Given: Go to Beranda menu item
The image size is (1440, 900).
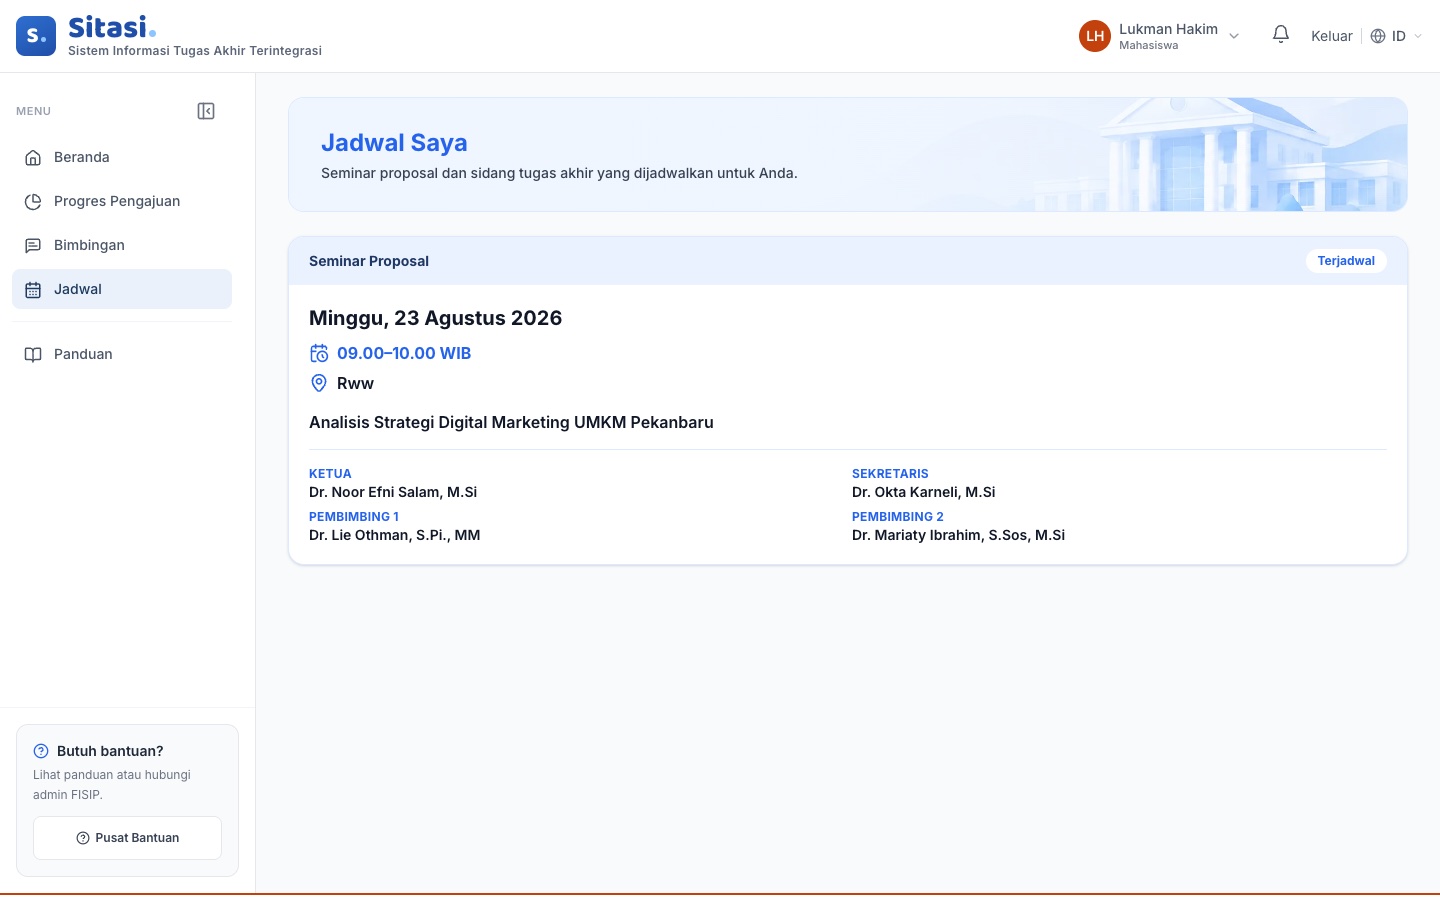Looking at the screenshot, I should tap(122, 157).
